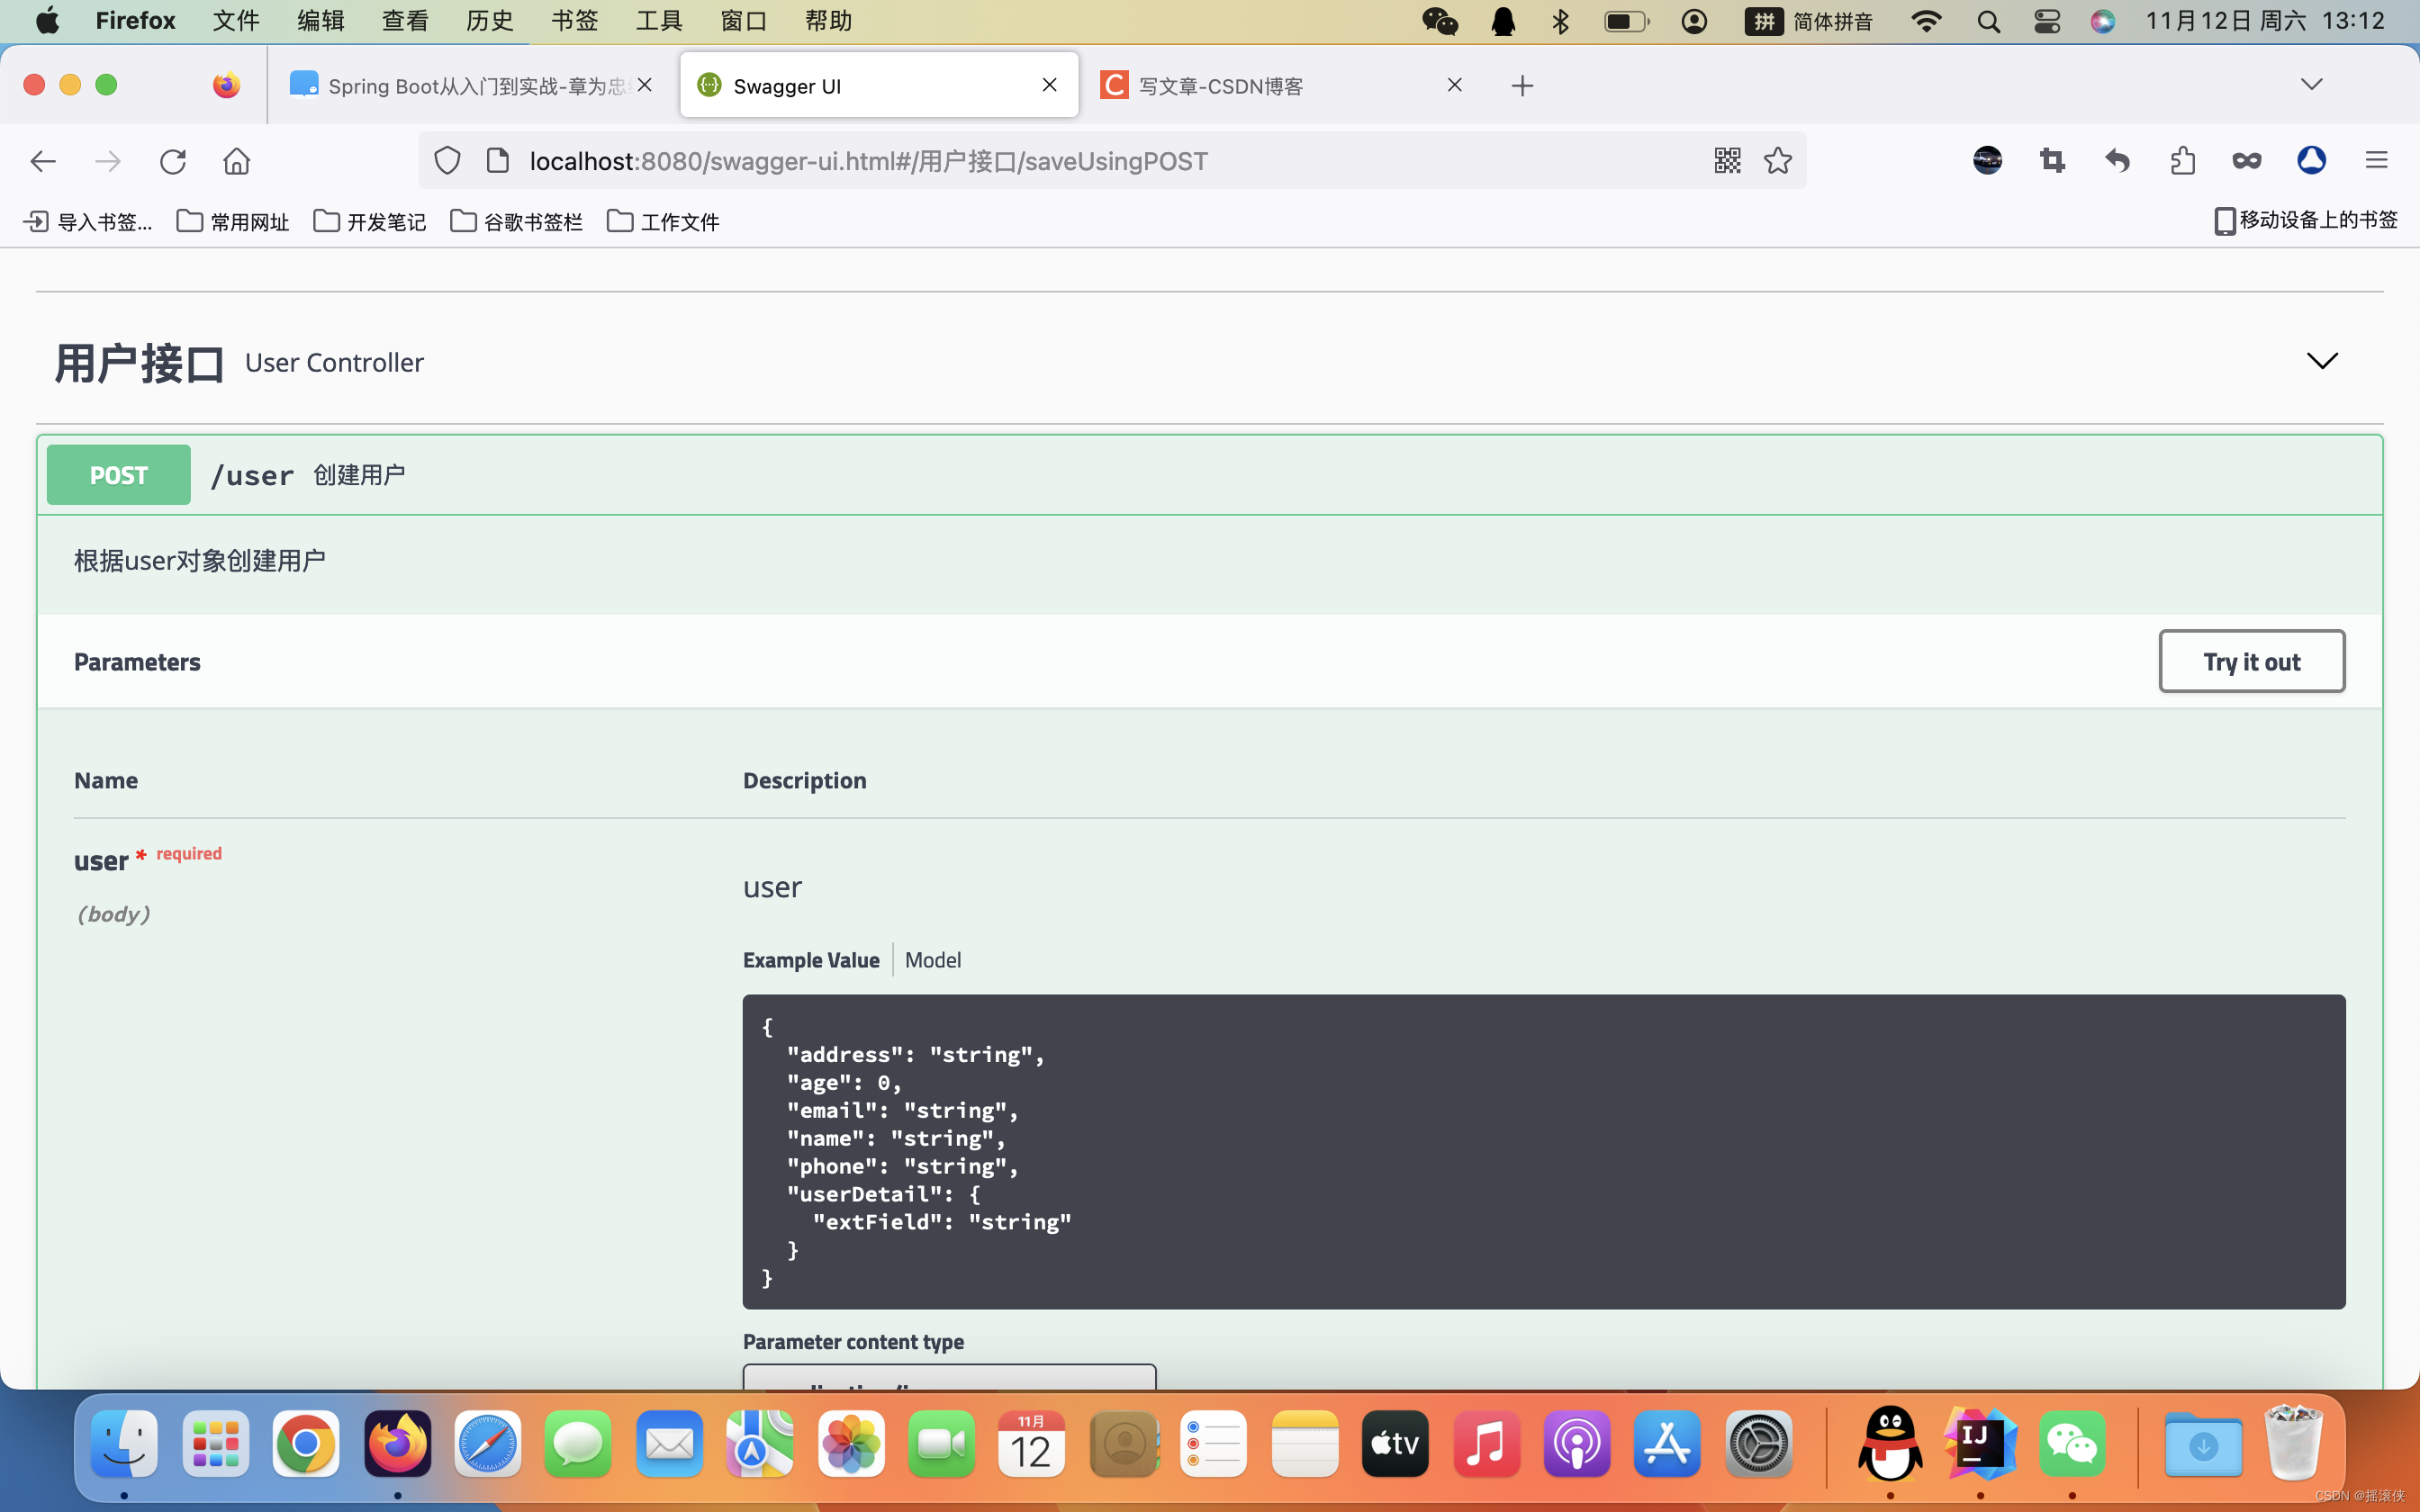The height and width of the screenshot is (1512, 2420).
Task: Click the tracking protection shield icon
Action: point(447,160)
